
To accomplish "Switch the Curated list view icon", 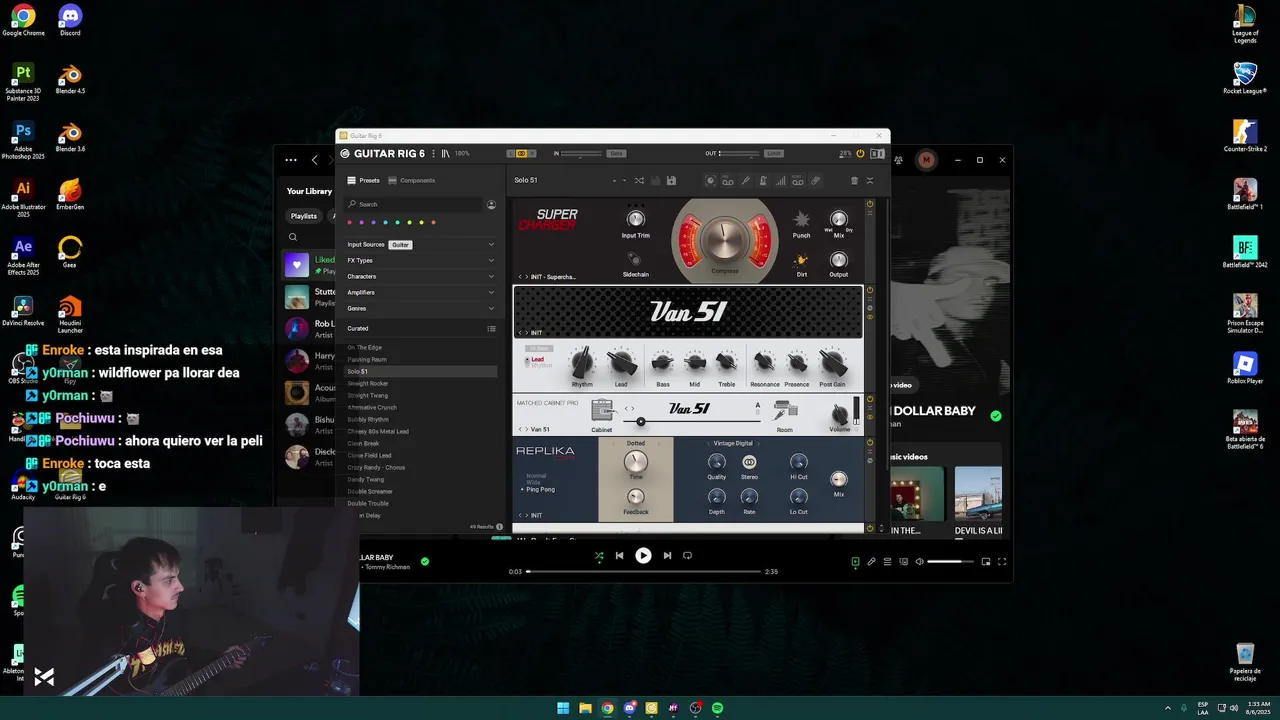I will coord(491,328).
